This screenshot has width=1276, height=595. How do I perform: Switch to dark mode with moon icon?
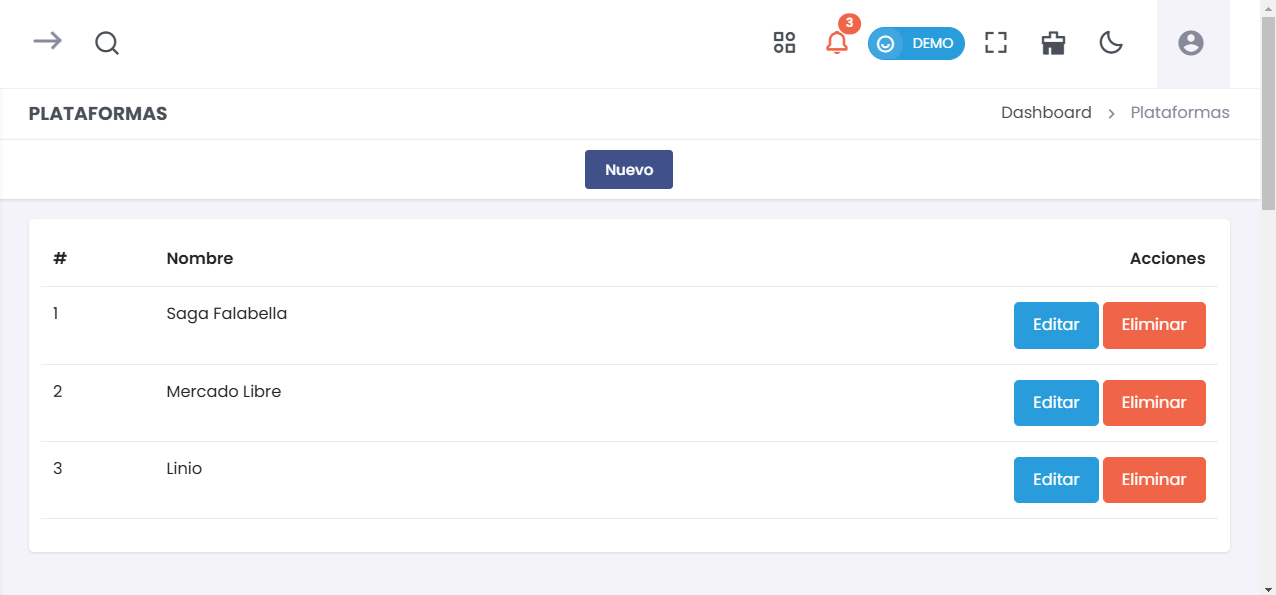coord(1111,43)
